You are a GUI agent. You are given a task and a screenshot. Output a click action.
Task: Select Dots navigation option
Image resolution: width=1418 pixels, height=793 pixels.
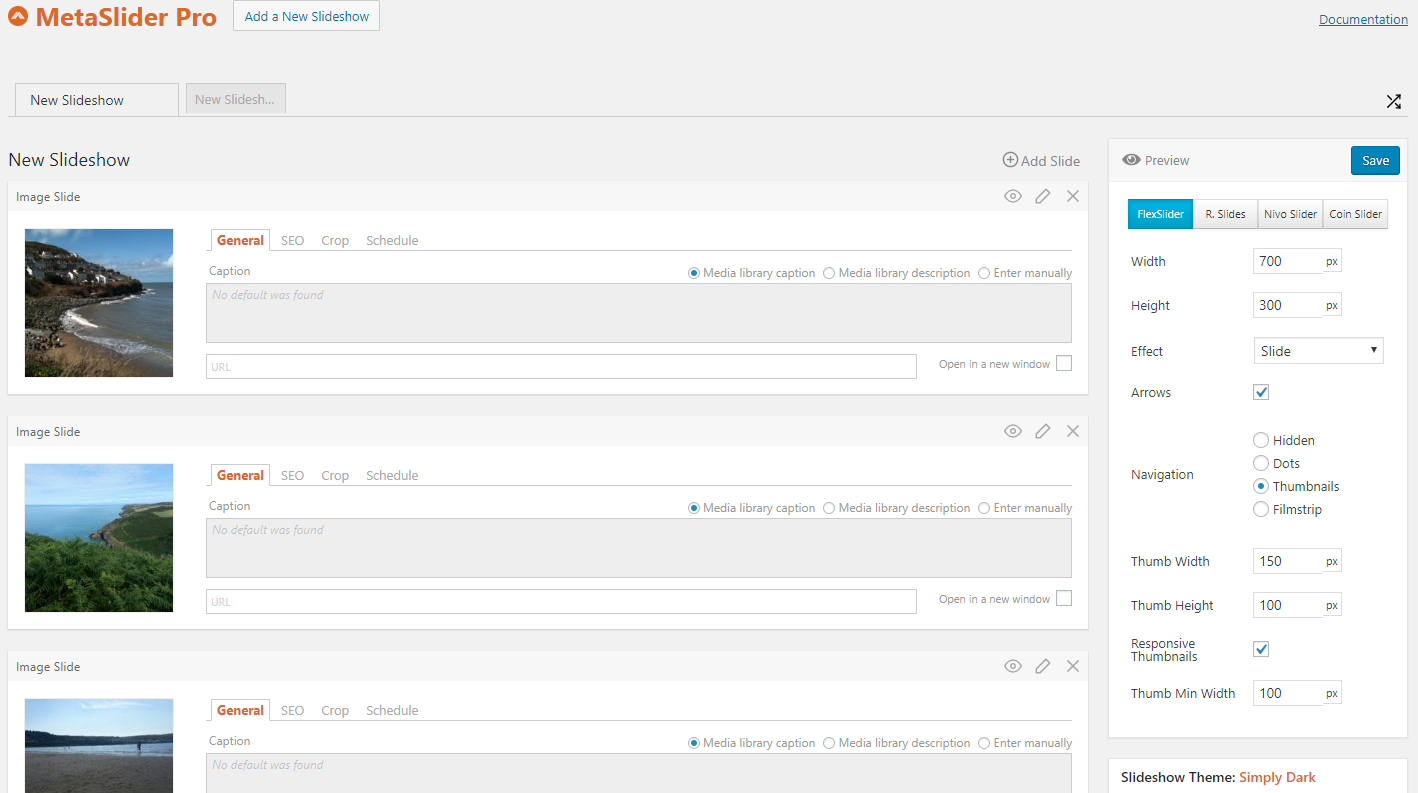tap(1261, 463)
